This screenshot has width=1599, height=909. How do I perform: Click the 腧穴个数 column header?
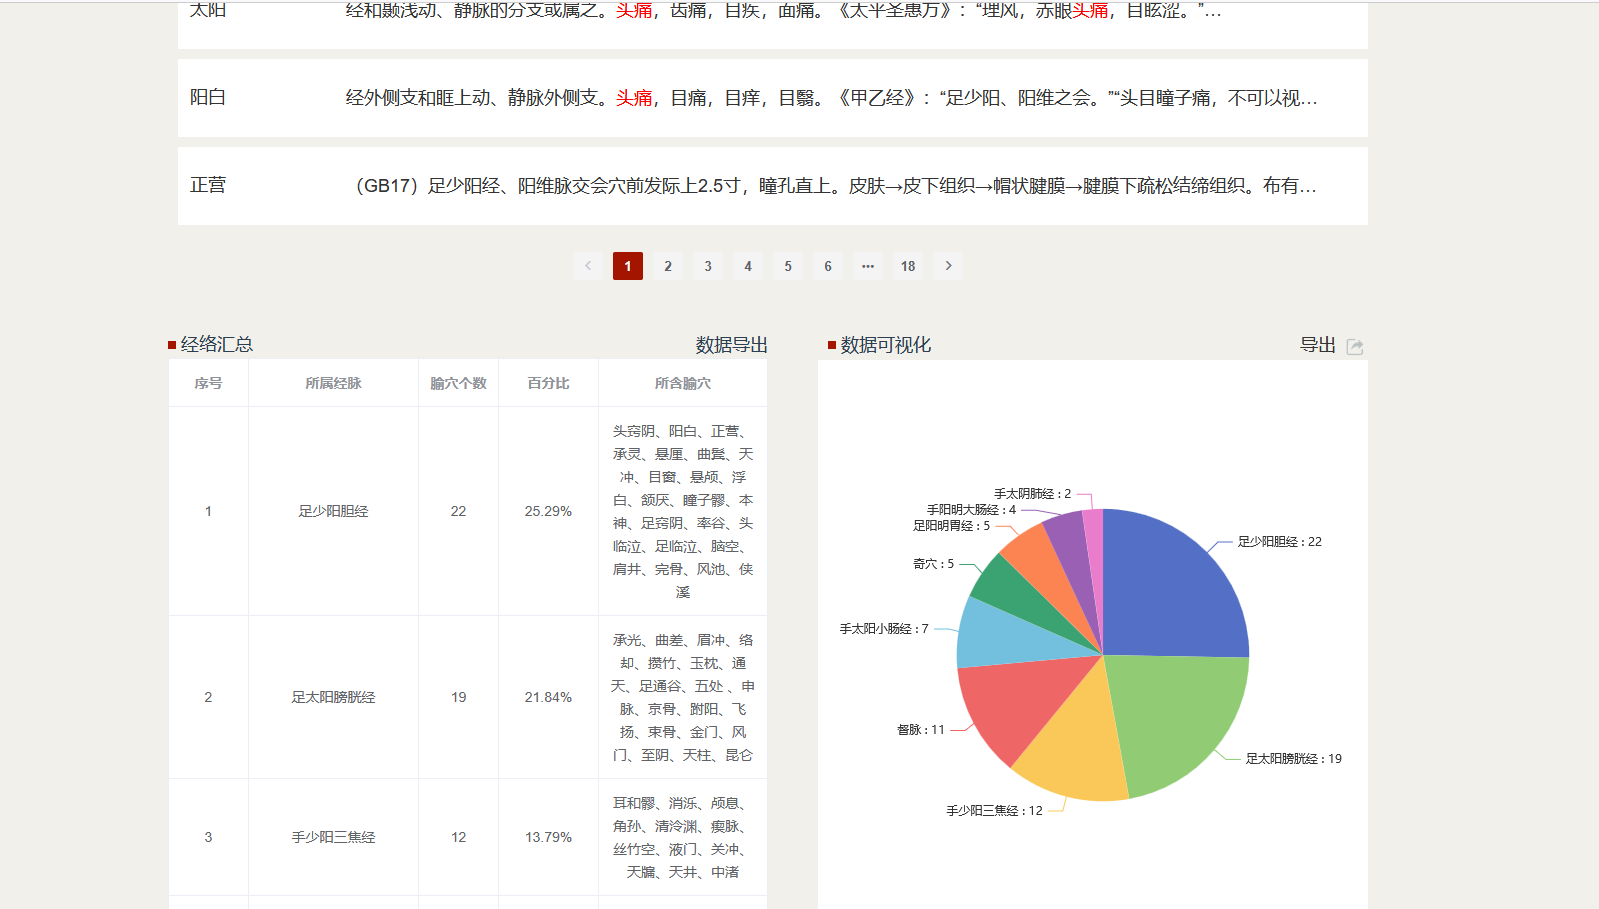click(x=458, y=383)
